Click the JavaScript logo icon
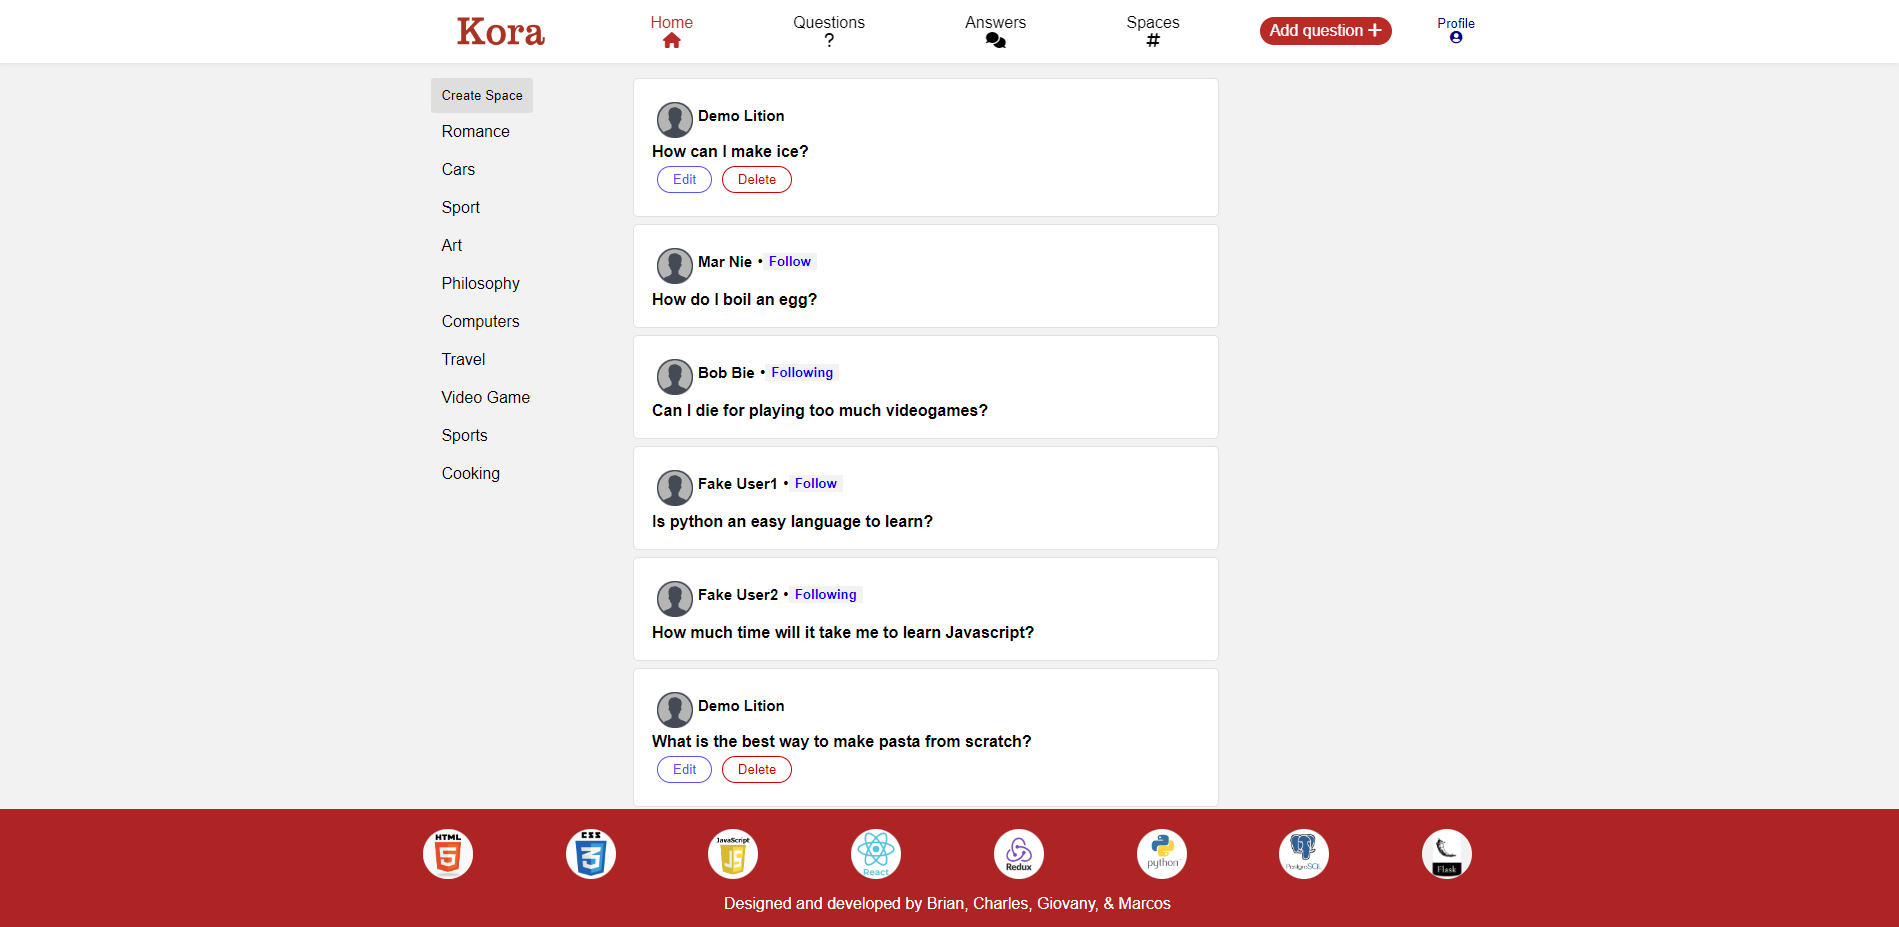The height and width of the screenshot is (927, 1899). [x=733, y=854]
